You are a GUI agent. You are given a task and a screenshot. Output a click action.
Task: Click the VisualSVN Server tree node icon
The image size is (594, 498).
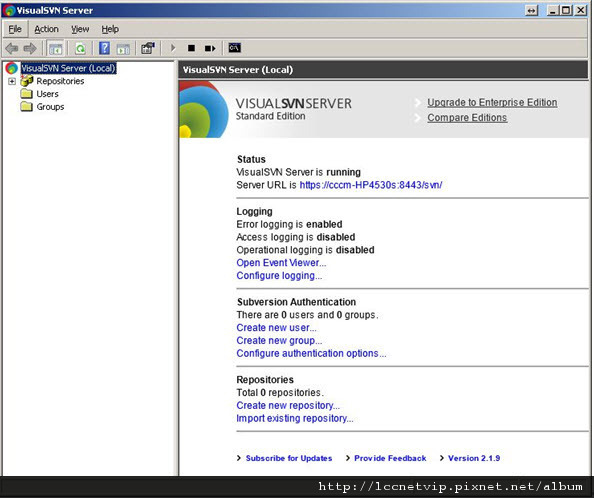pos(12,68)
